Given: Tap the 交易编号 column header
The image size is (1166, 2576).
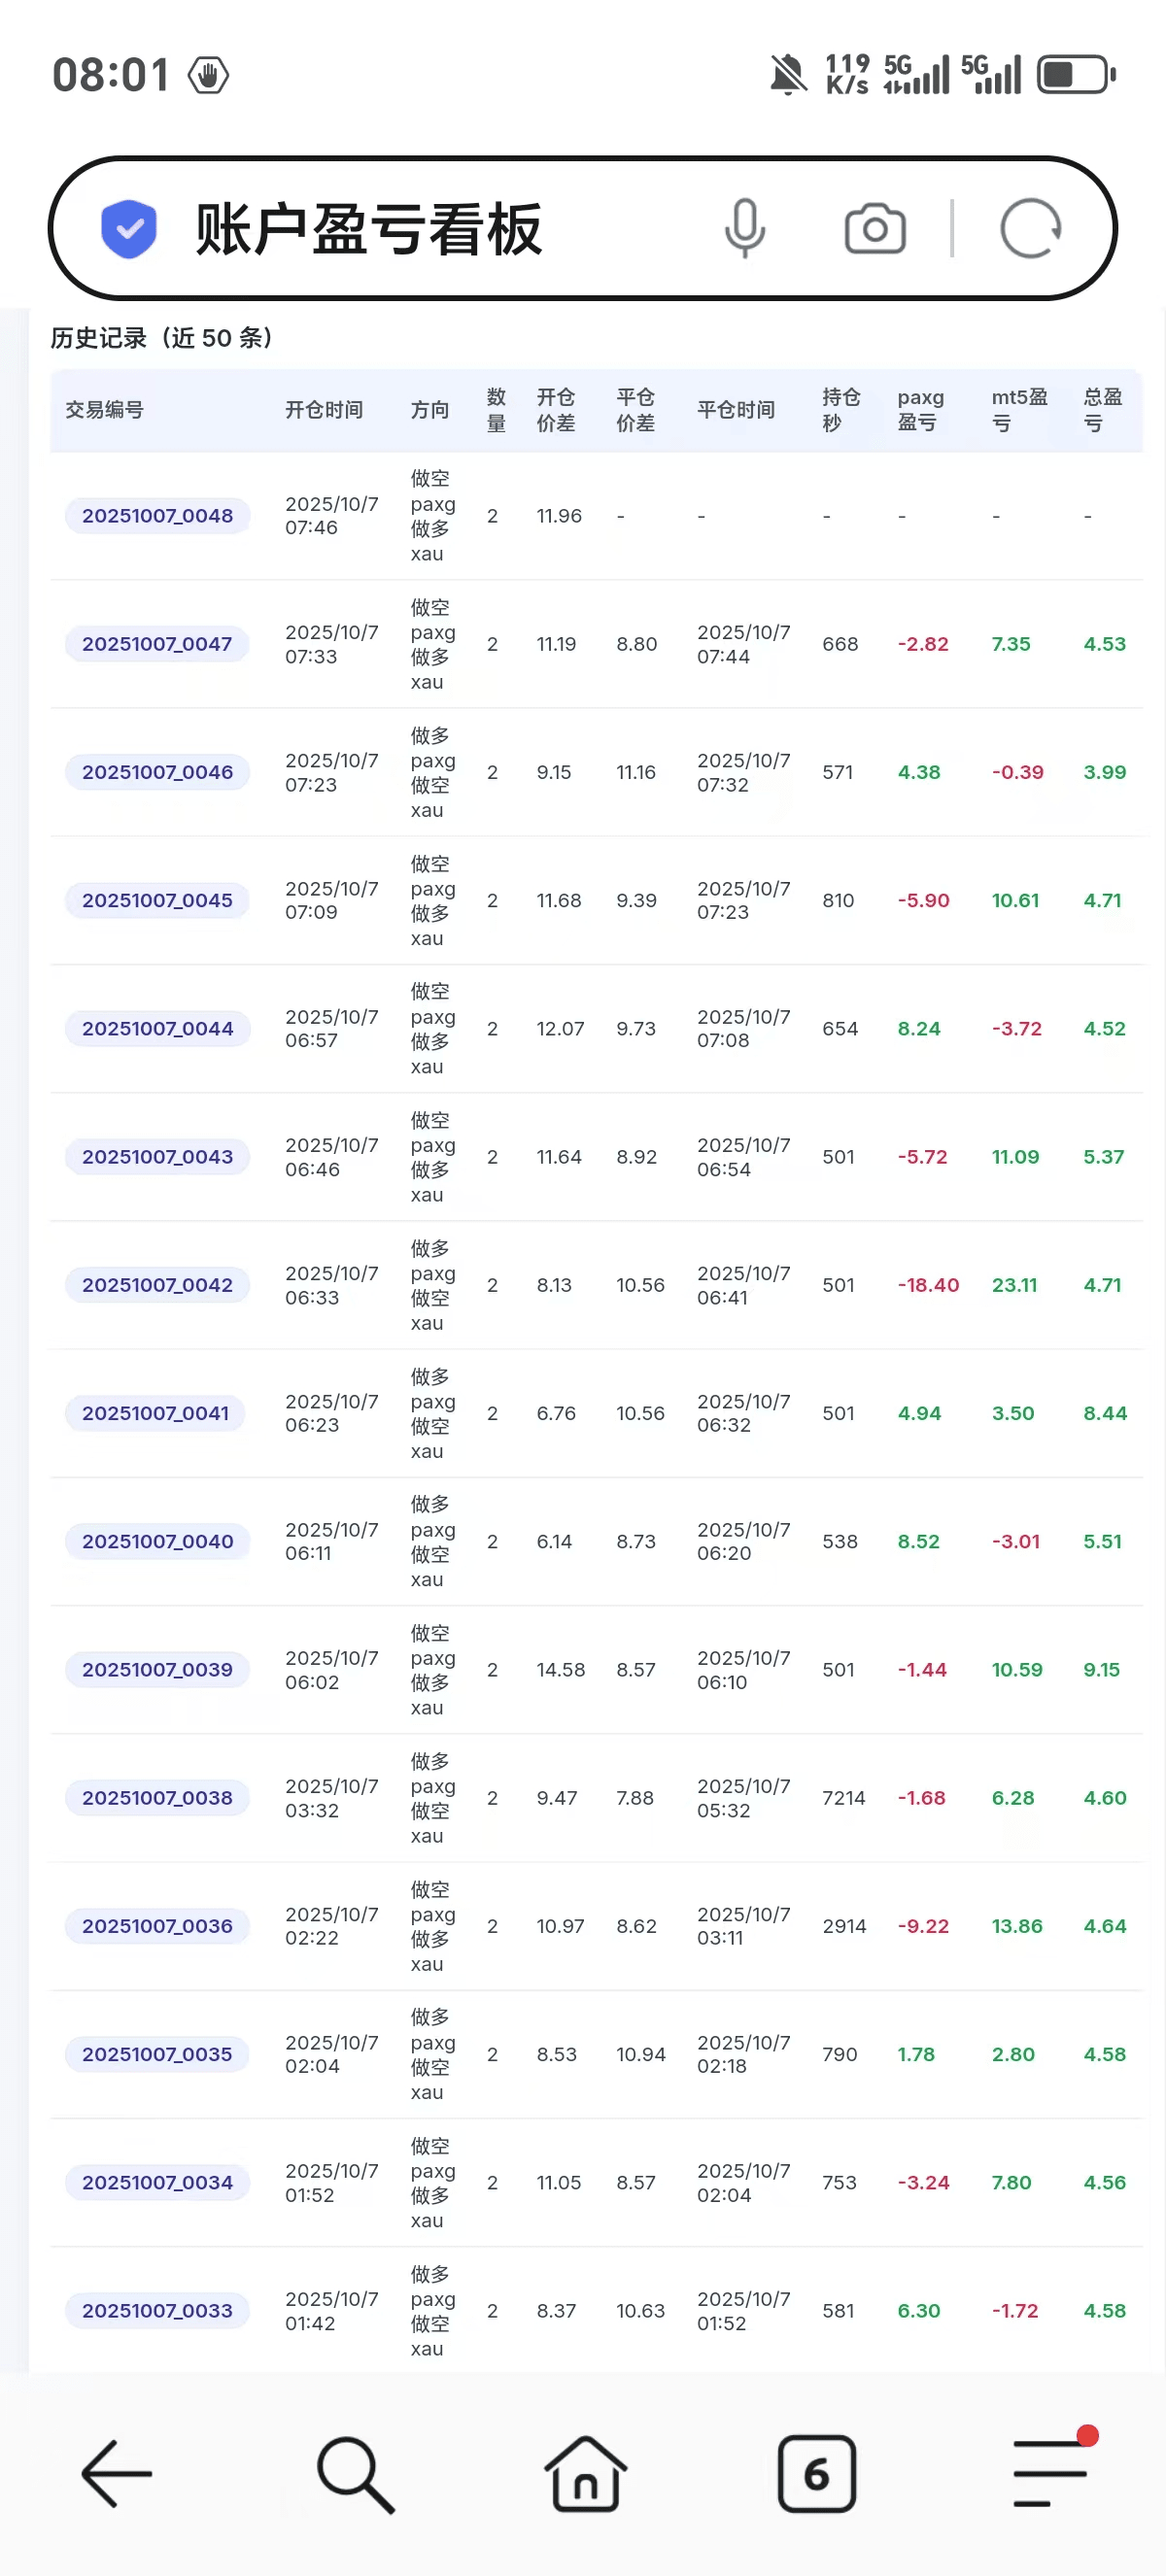Looking at the screenshot, I should tap(105, 410).
